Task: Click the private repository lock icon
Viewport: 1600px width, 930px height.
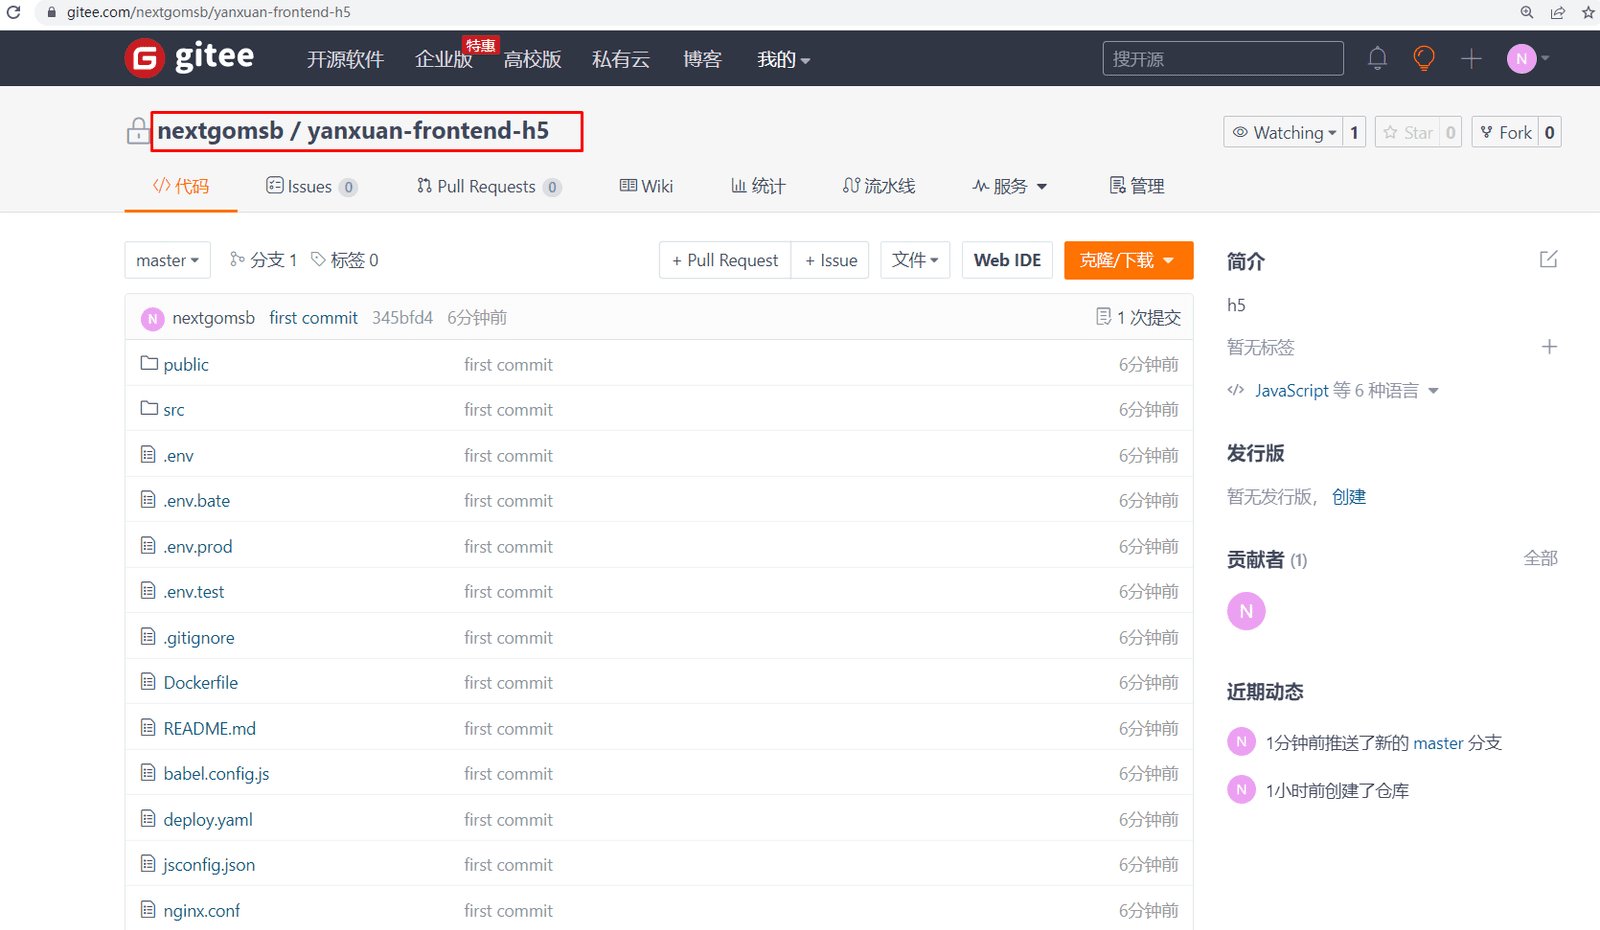Action: pyautogui.click(x=138, y=131)
